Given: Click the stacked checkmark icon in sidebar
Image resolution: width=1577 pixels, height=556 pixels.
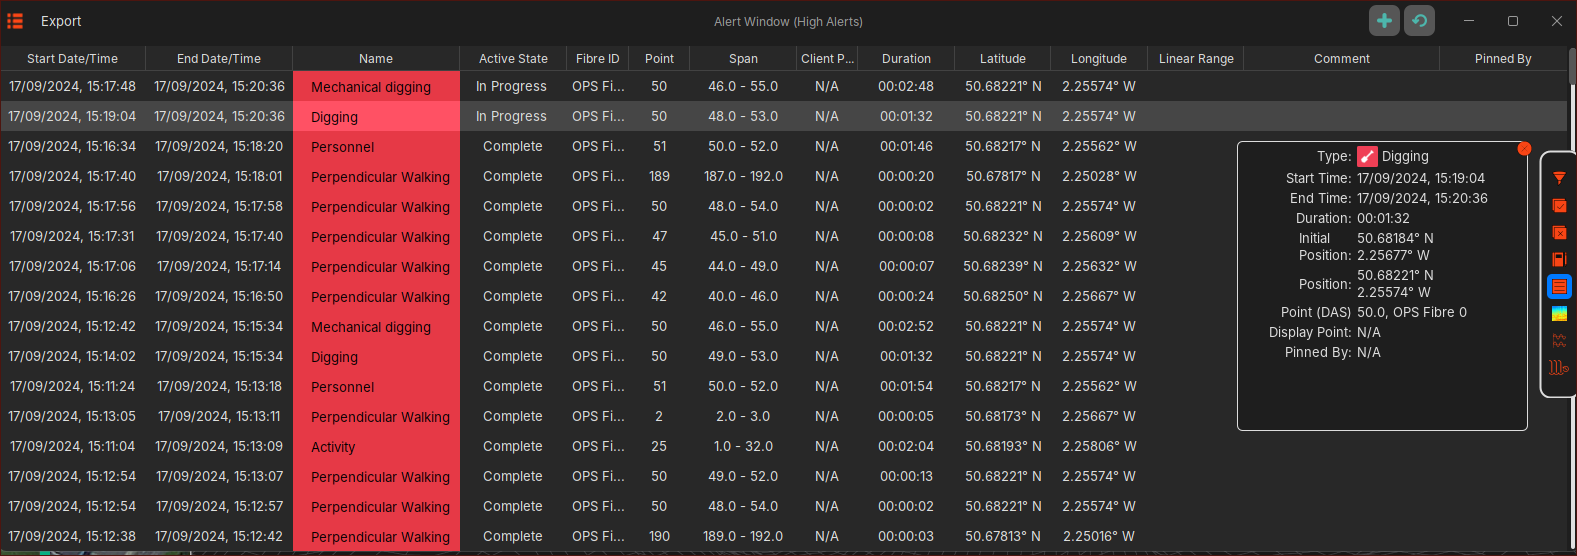Looking at the screenshot, I should [1558, 206].
